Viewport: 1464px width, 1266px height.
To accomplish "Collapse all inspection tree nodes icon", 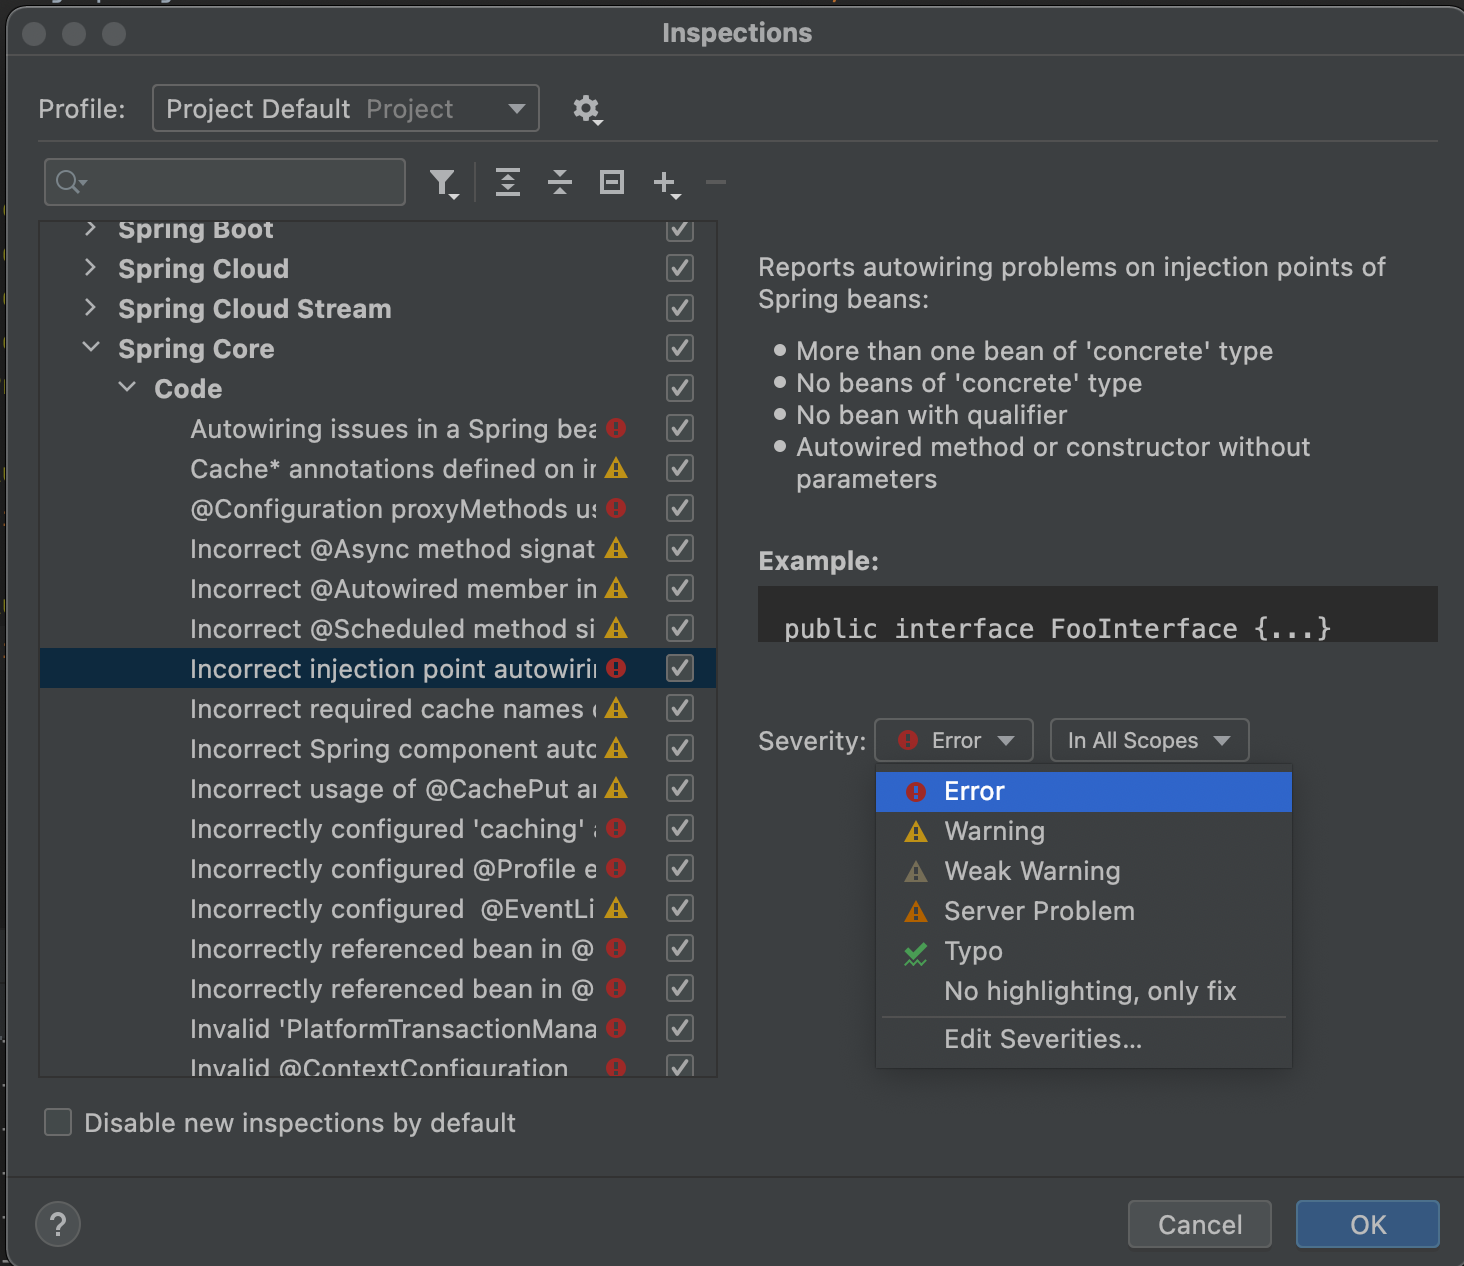I will click(560, 182).
